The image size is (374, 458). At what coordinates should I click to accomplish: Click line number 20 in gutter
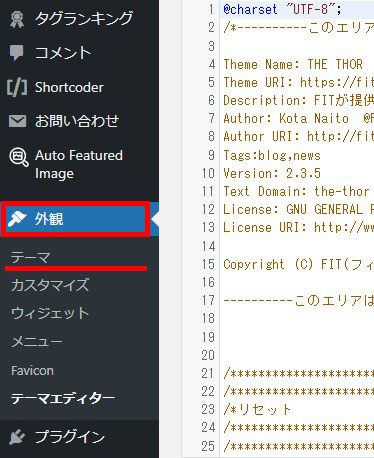pyautogui.click(x=208, y=355)
